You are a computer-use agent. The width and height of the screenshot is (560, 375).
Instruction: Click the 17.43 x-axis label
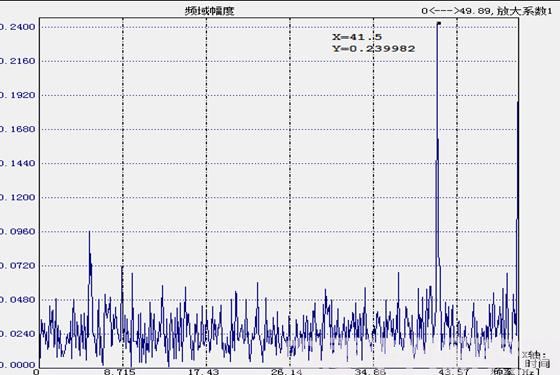[204, 372]
